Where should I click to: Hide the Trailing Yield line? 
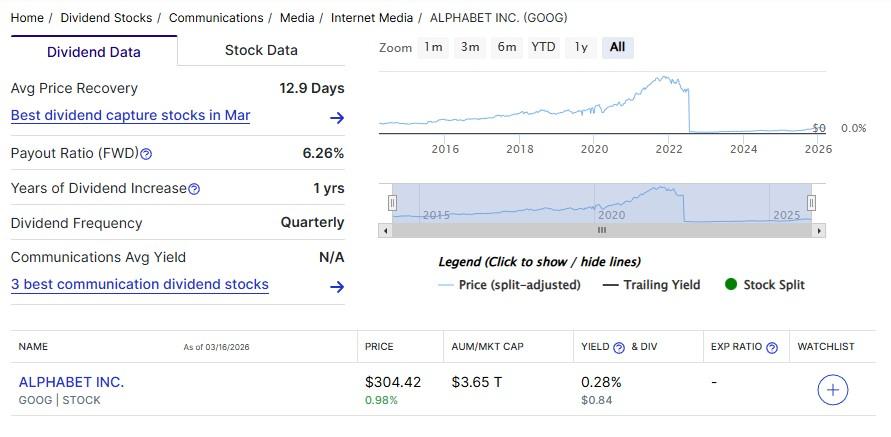pos(651,285)
